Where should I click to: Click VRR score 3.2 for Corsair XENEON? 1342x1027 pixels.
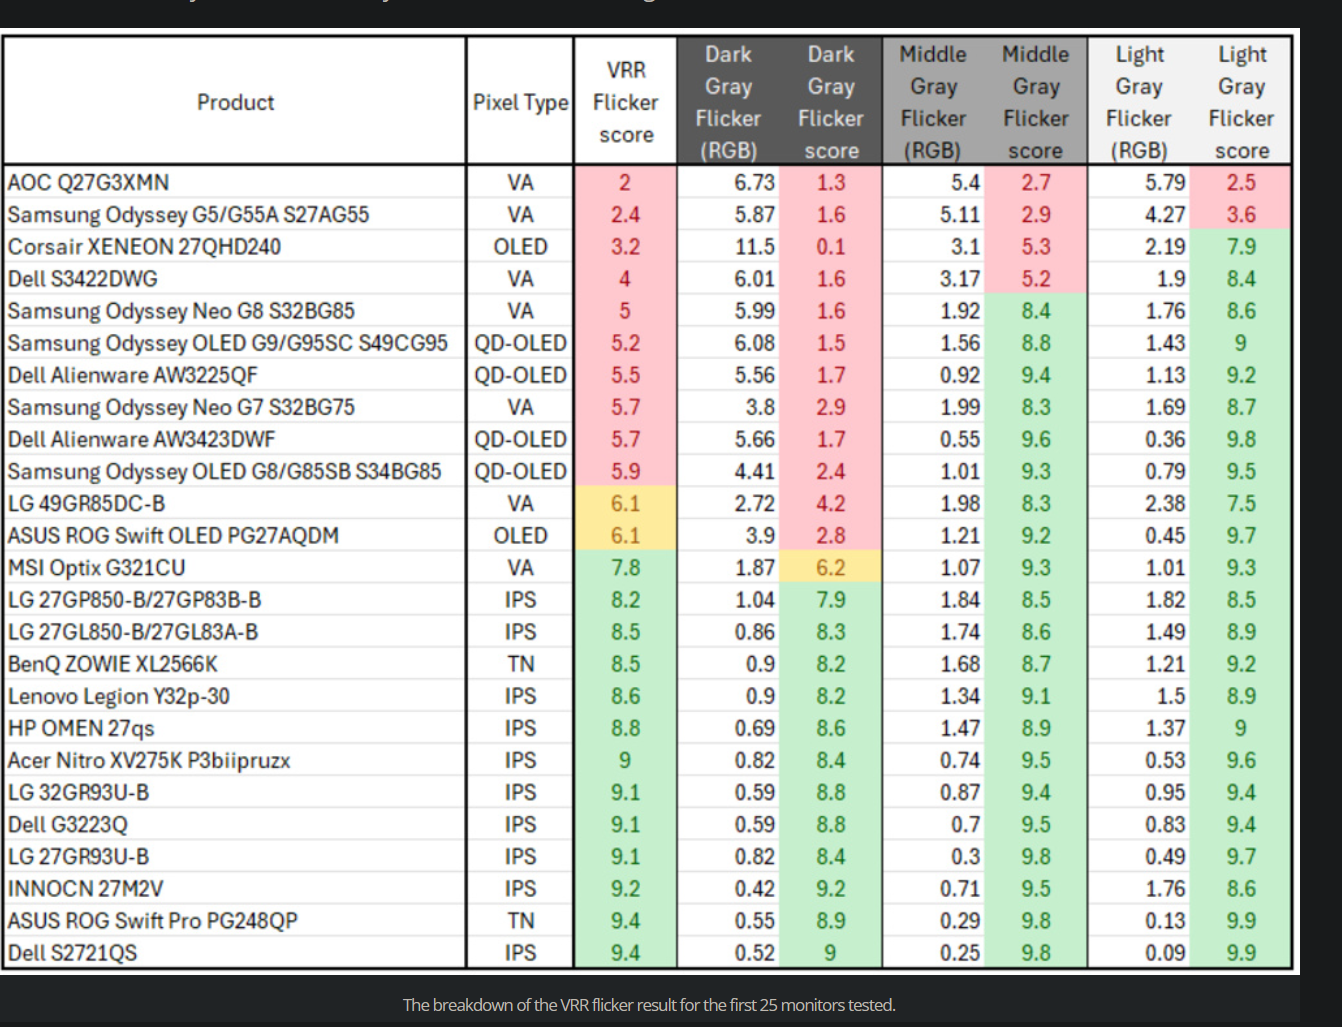point(625,247)
